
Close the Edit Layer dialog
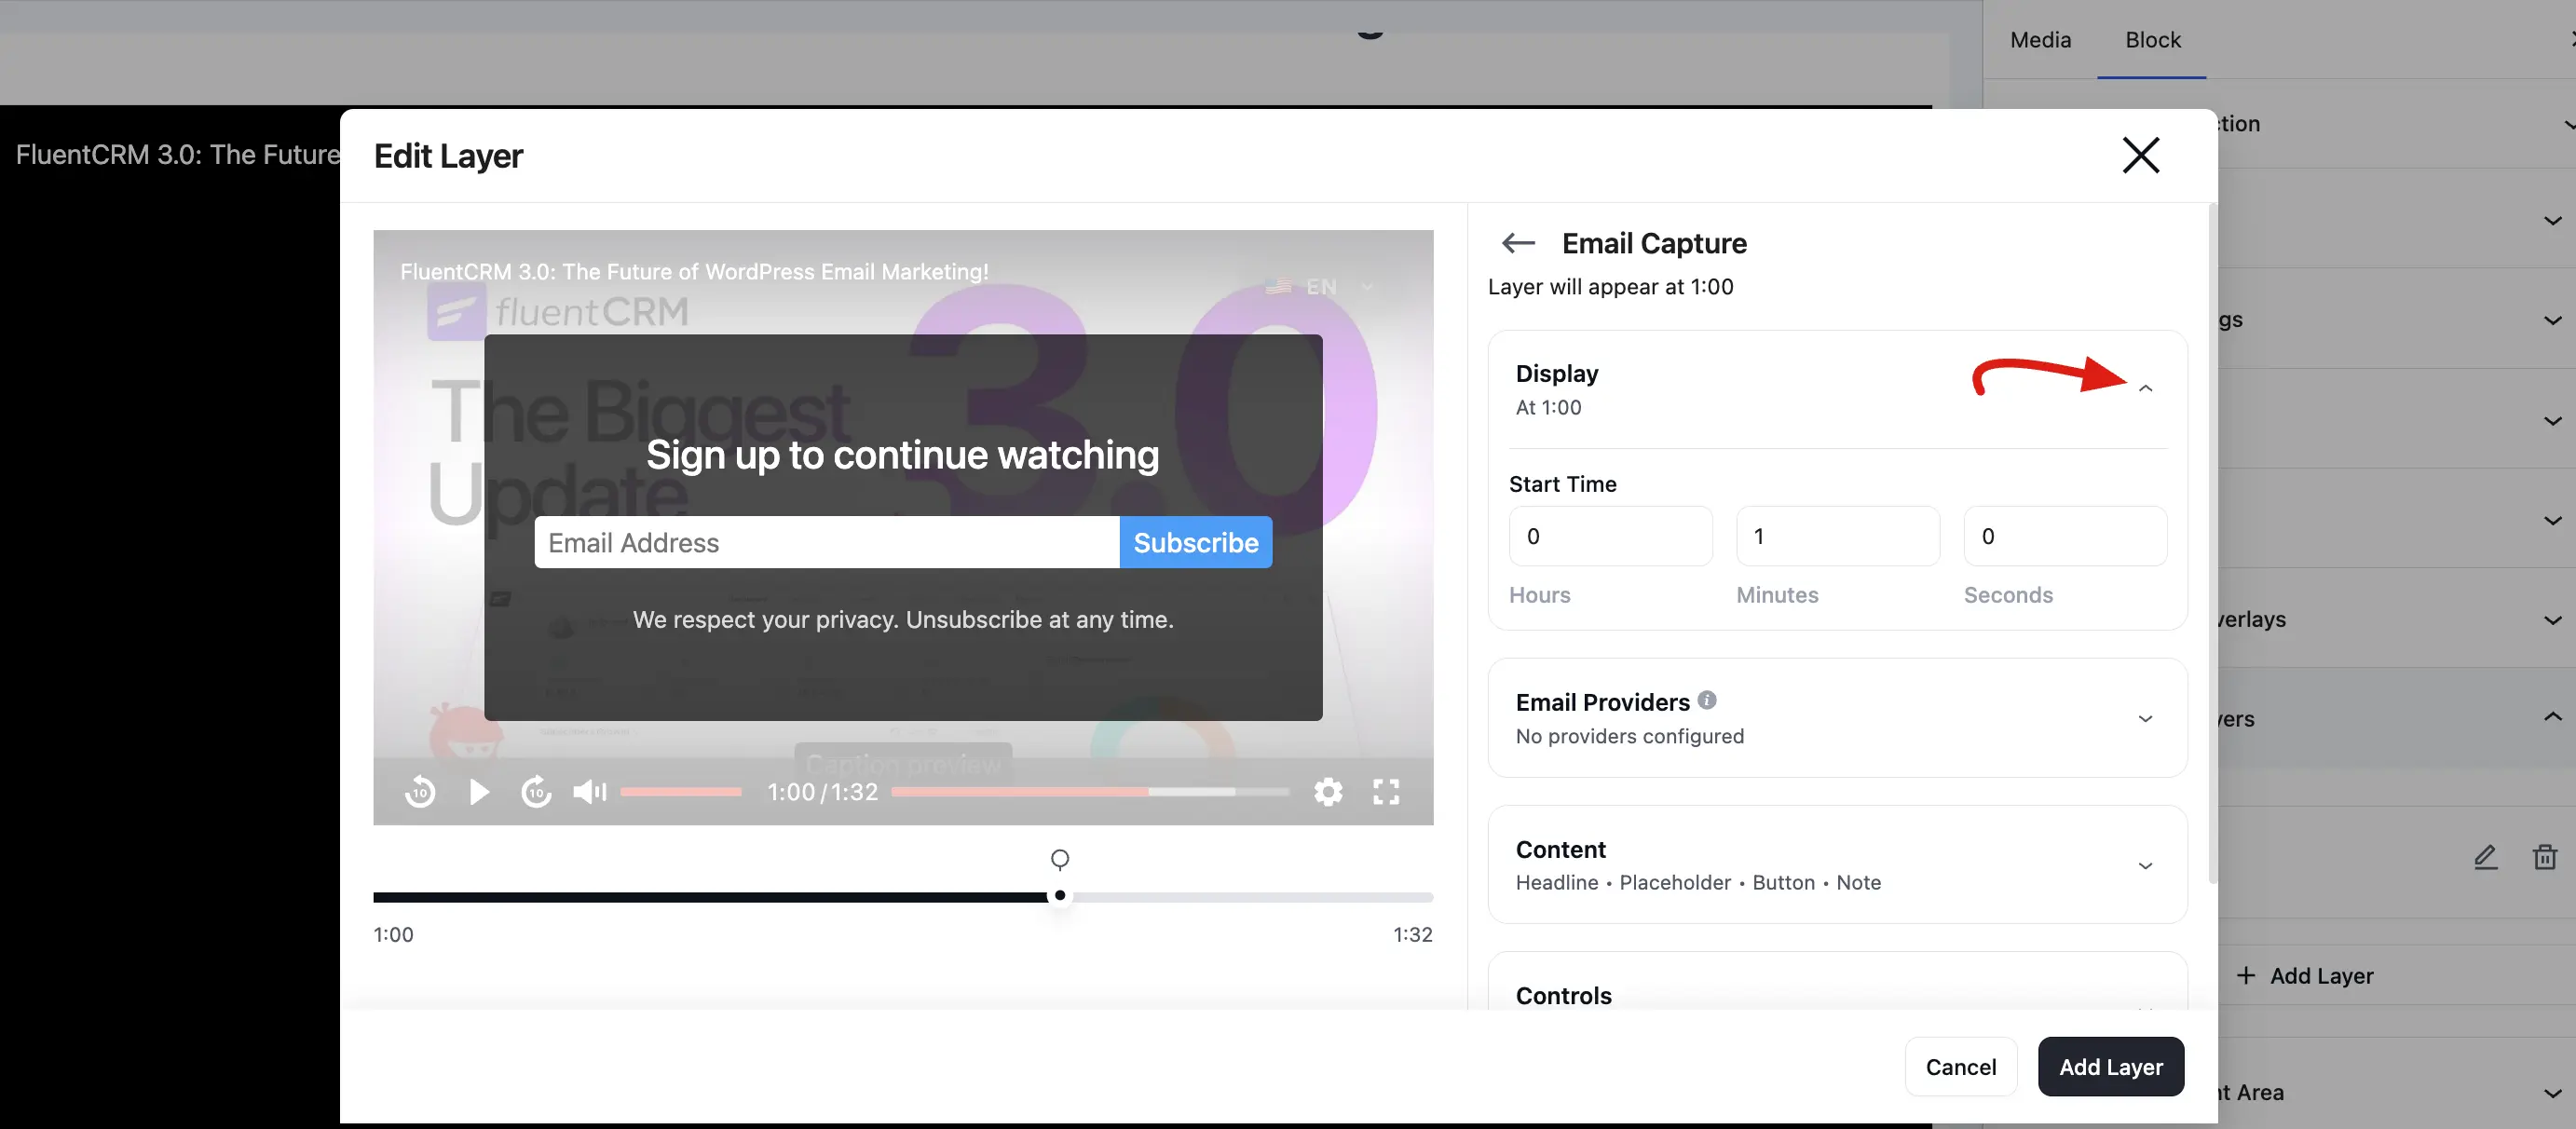pos(2140,155)
